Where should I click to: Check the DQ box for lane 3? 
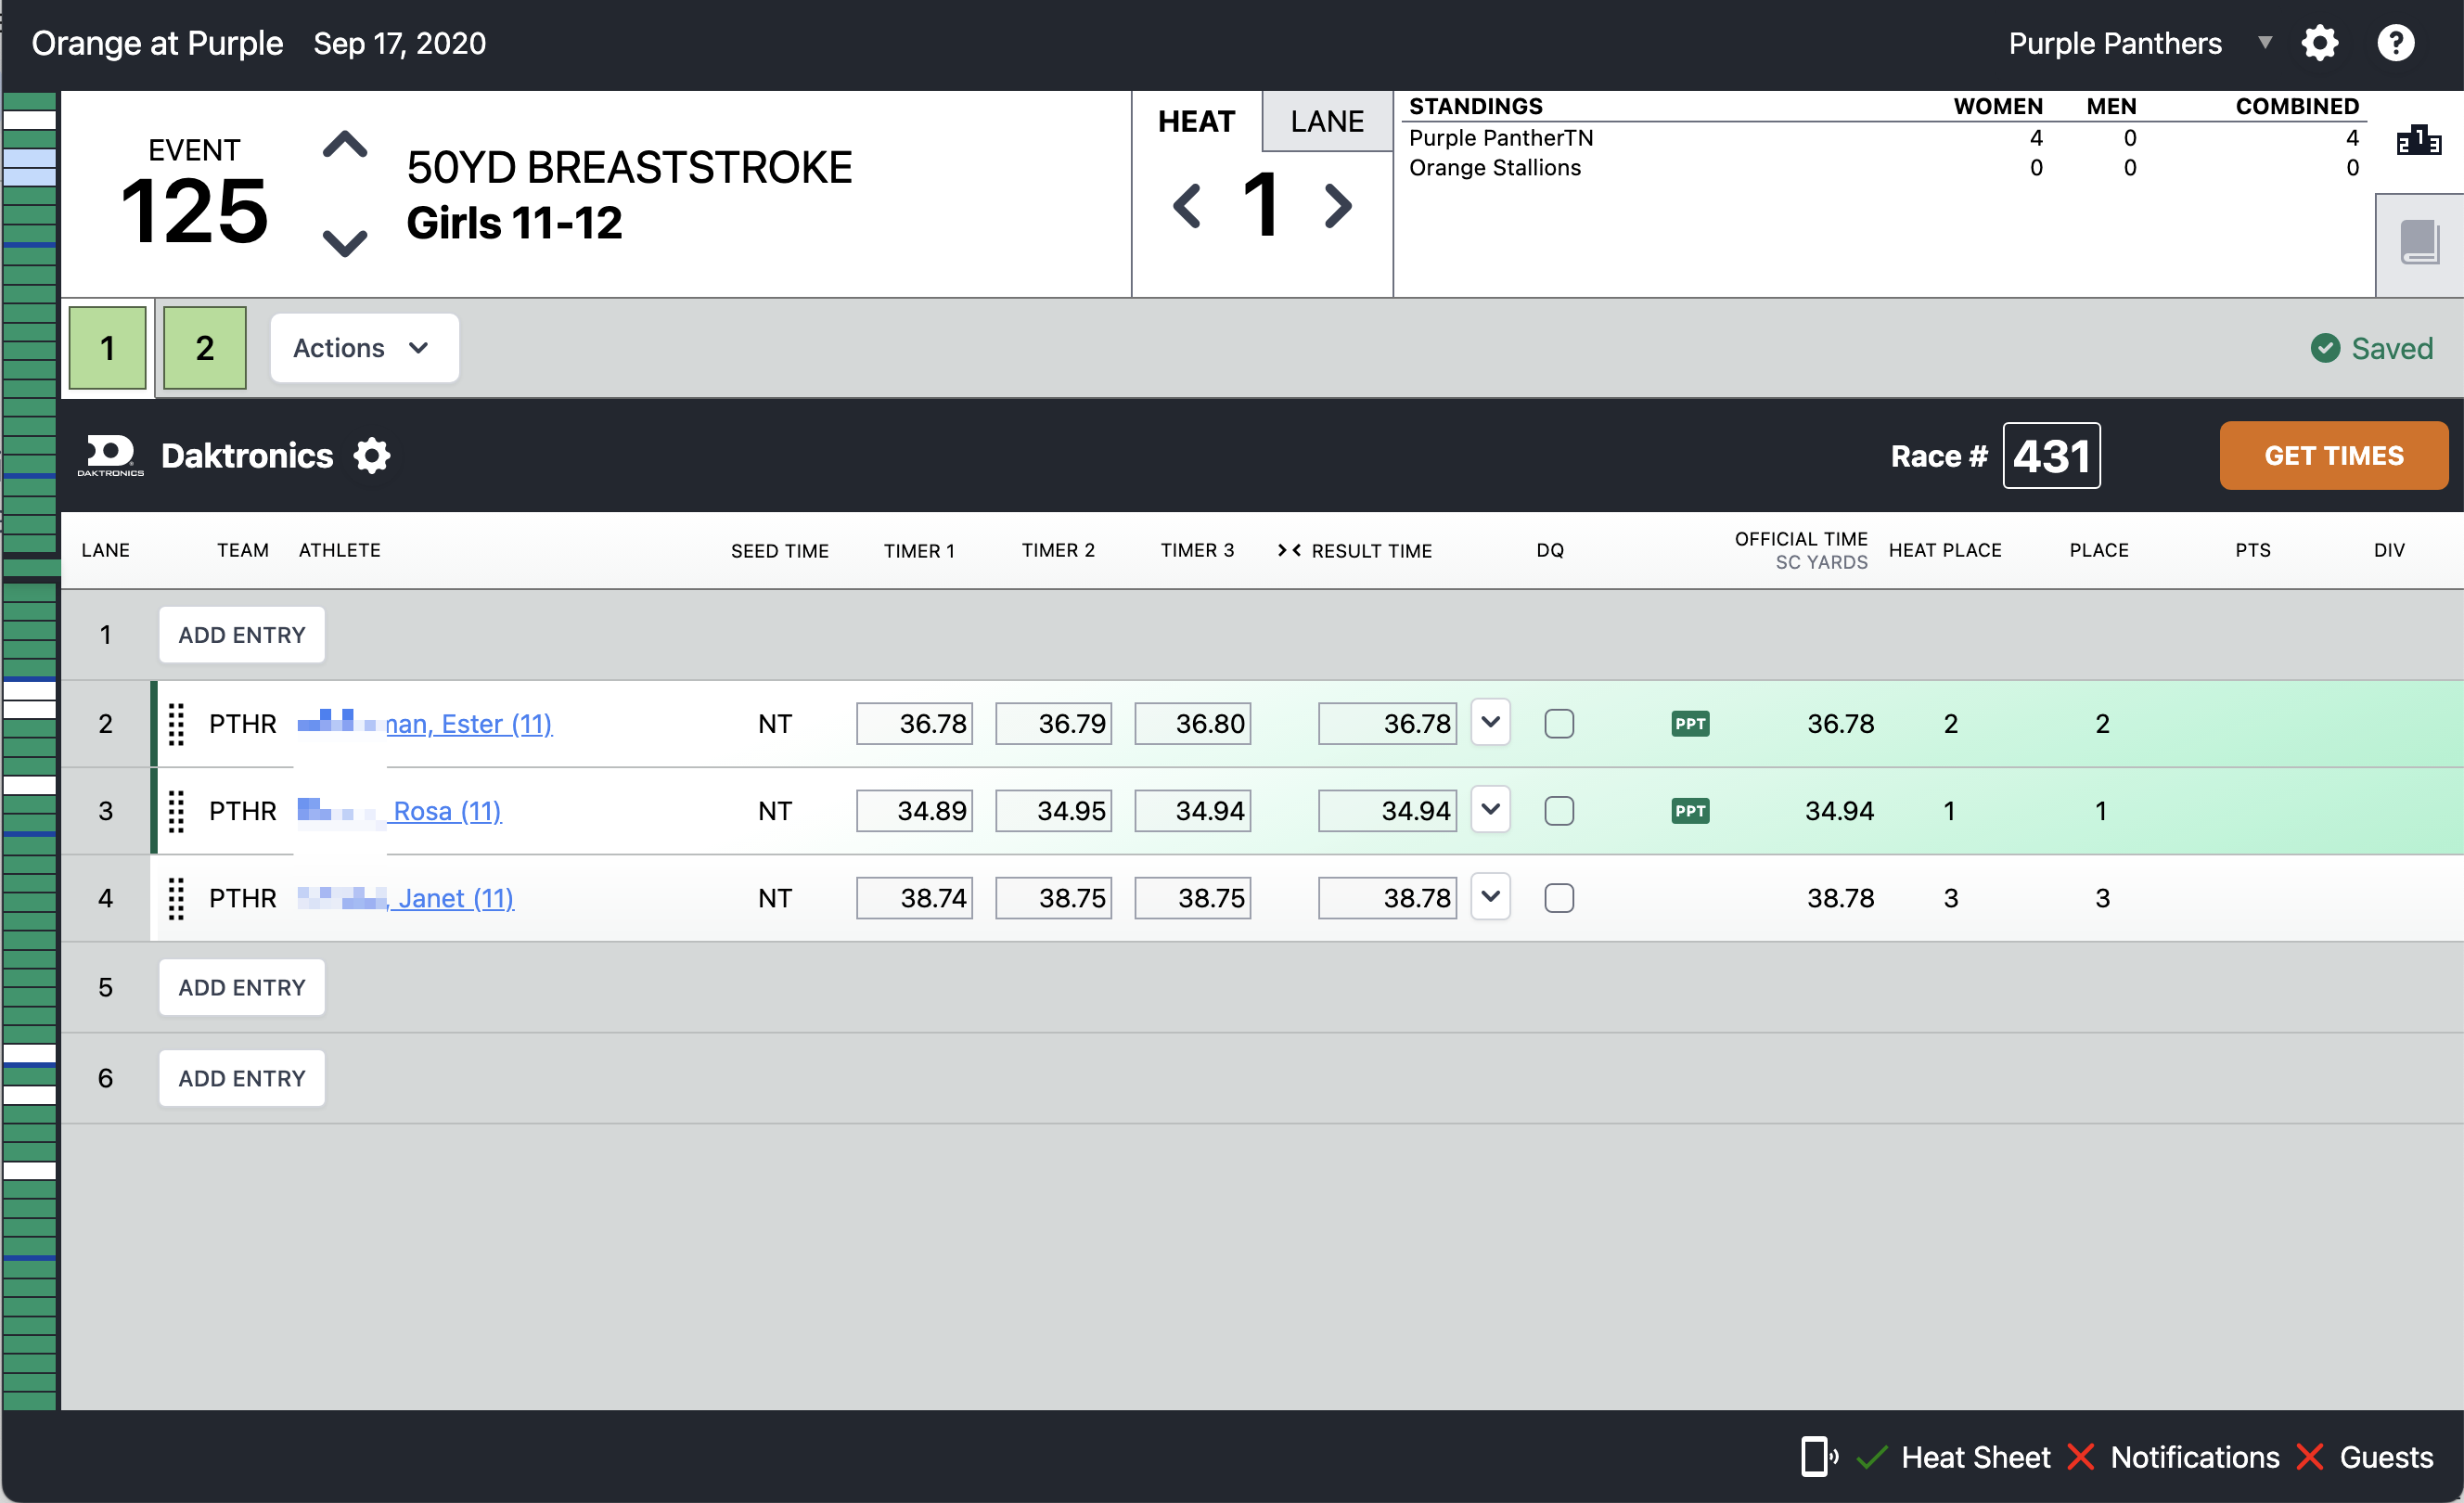pos(1558,811)
